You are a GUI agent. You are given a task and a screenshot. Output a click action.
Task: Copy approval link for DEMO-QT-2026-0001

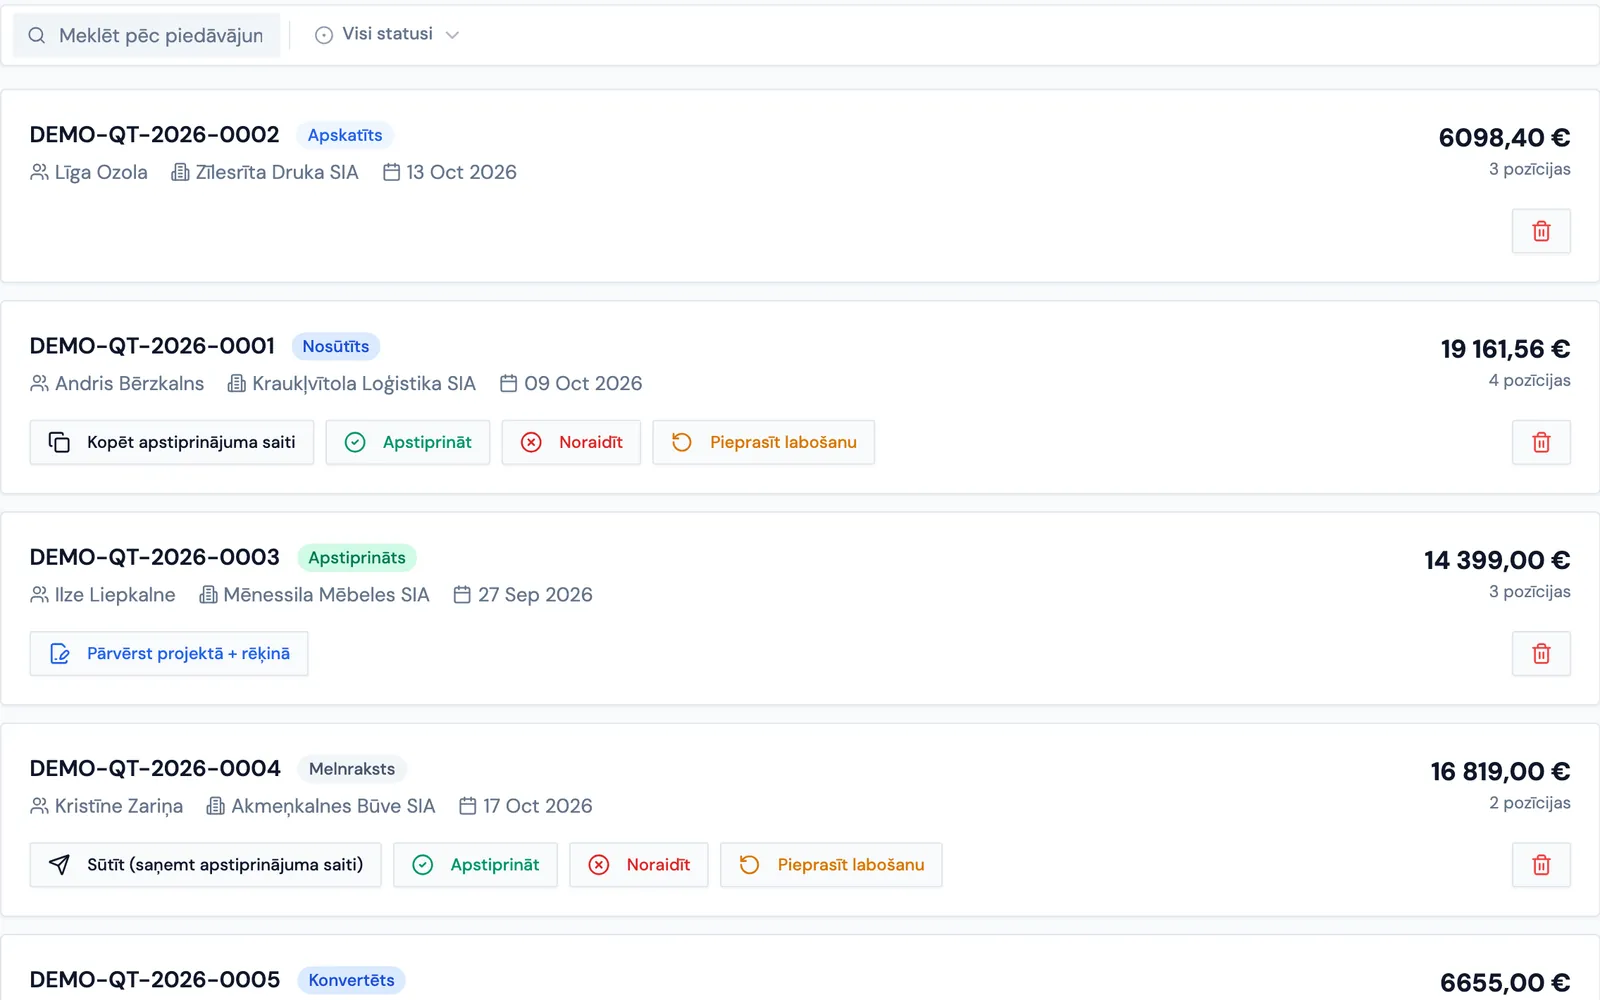click(172, 442)
